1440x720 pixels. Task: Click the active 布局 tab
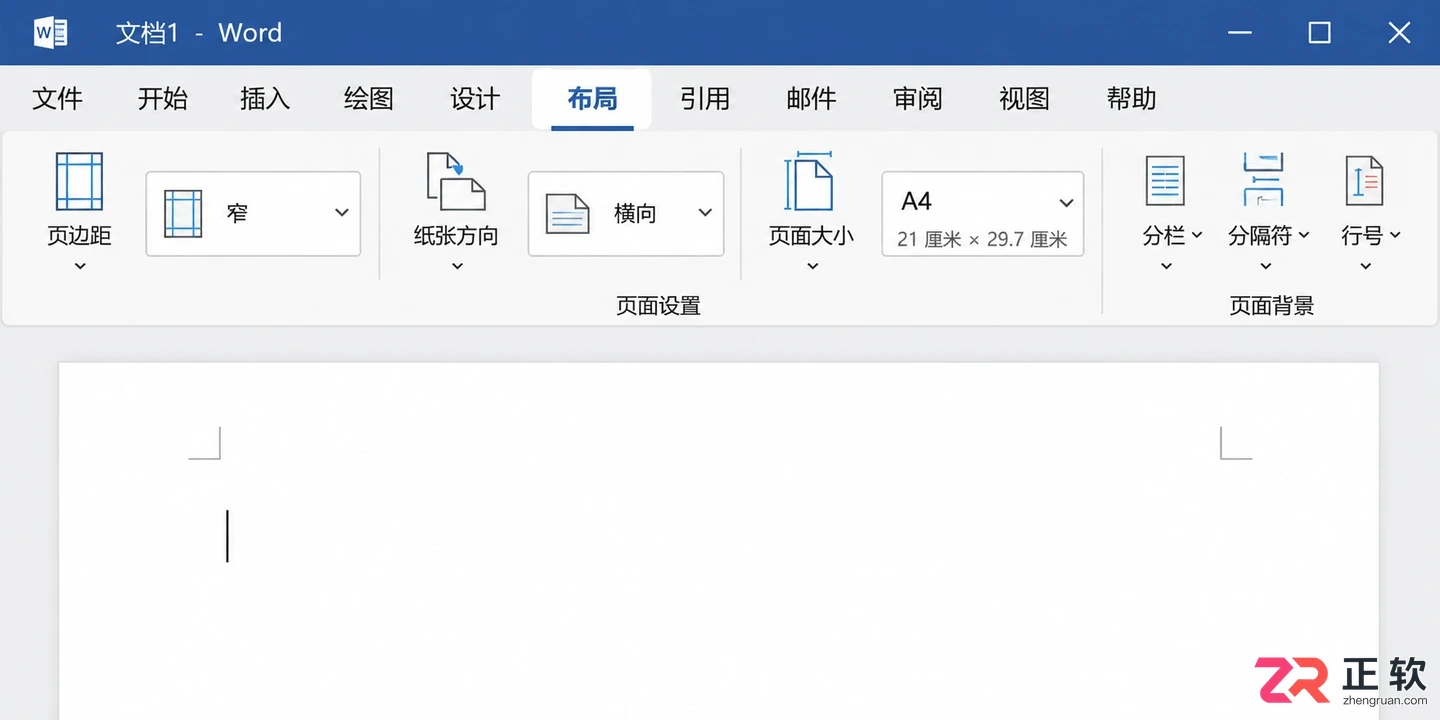592,98
